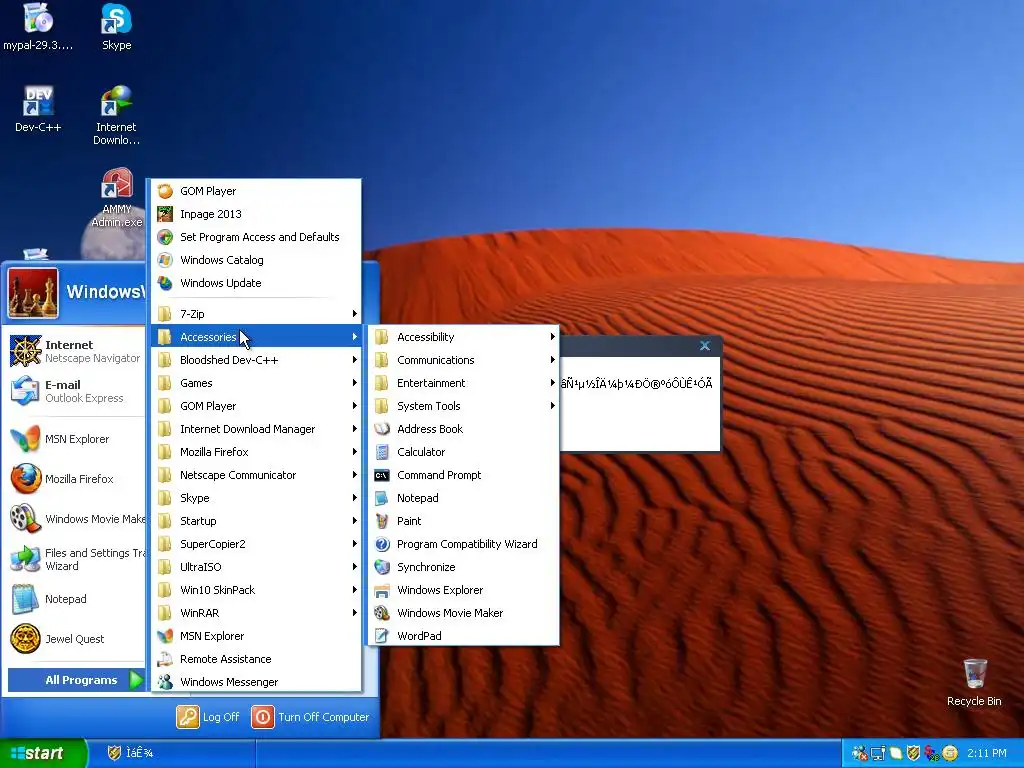
Task: Click the Inpage 2013 program icon
Action: point(165,214)
